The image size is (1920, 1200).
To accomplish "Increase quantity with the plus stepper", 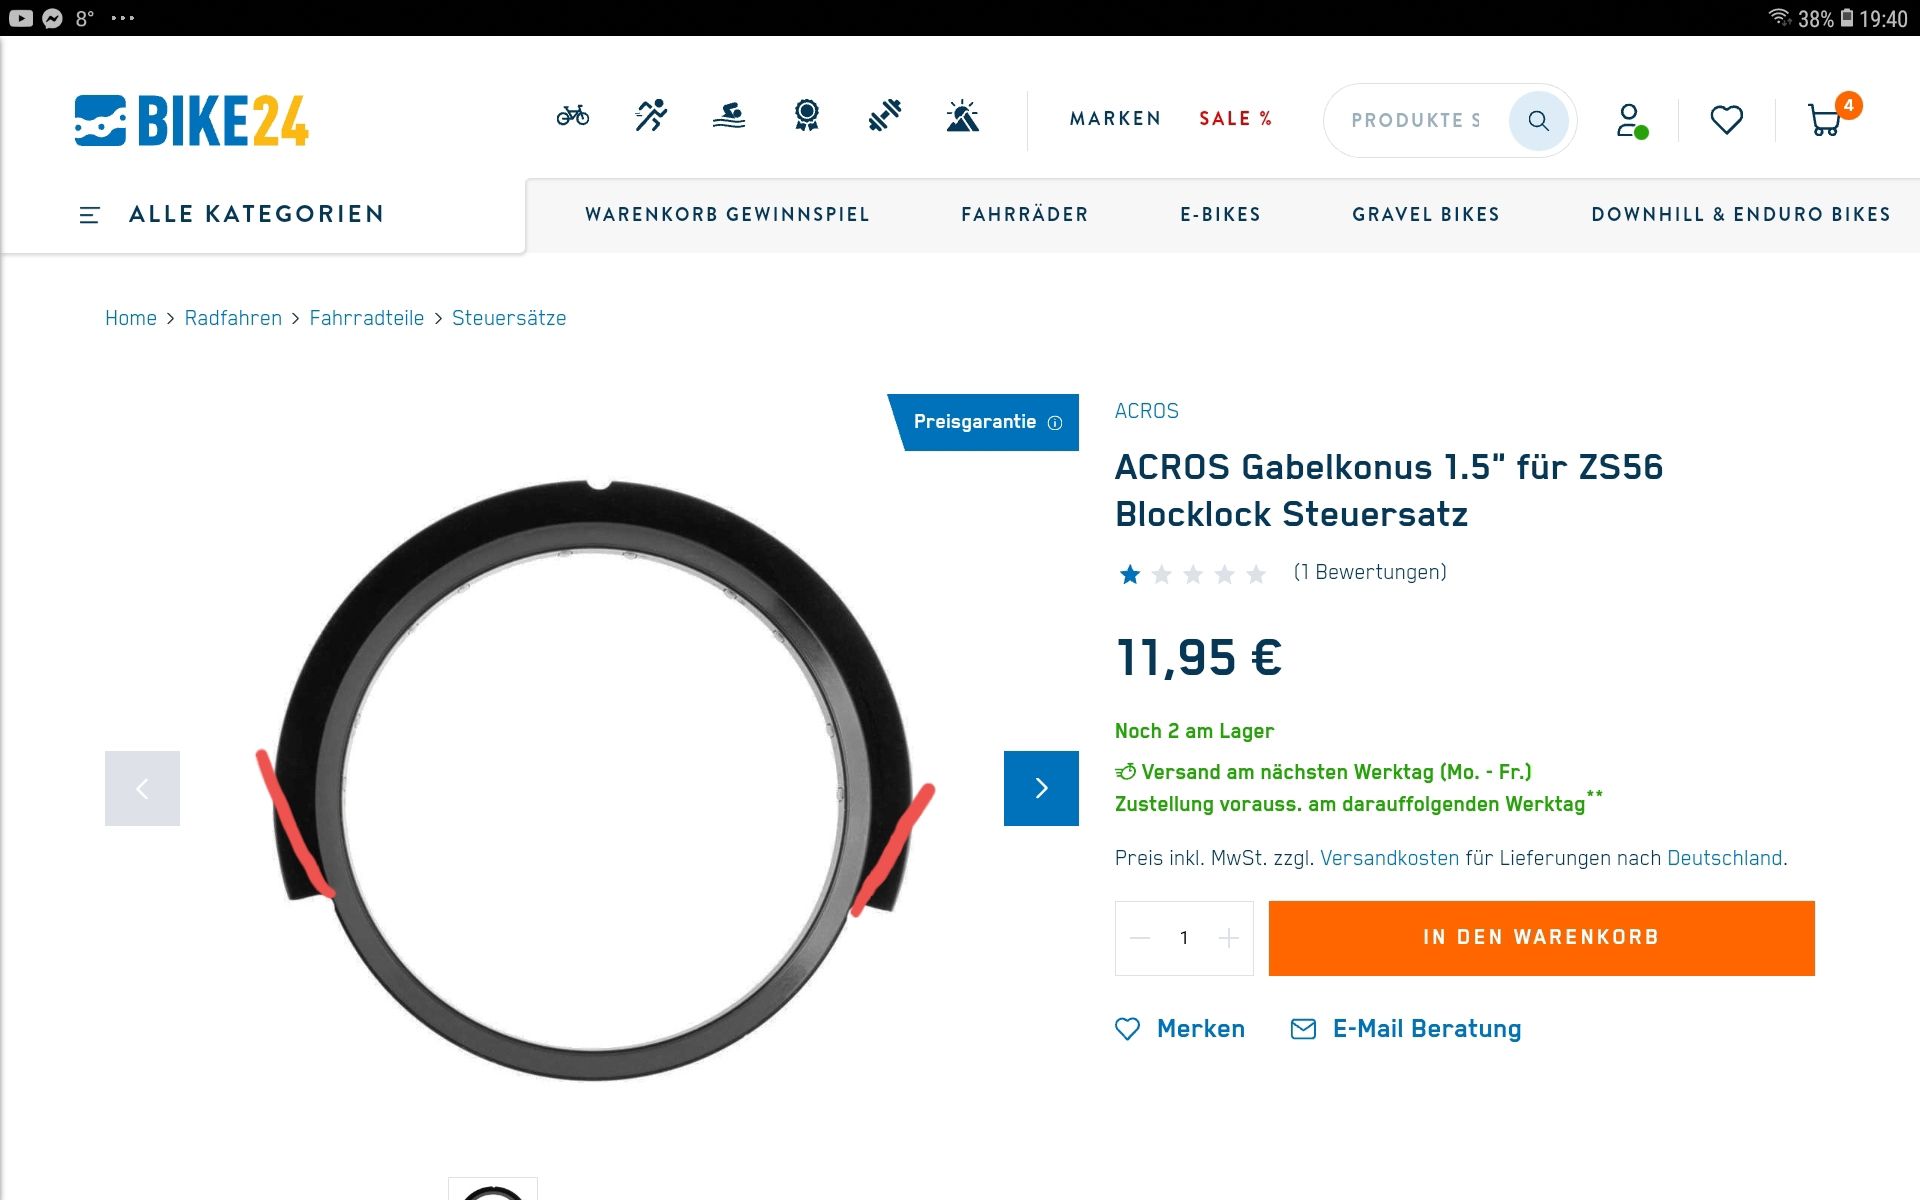I will (x=1228, y=938).
